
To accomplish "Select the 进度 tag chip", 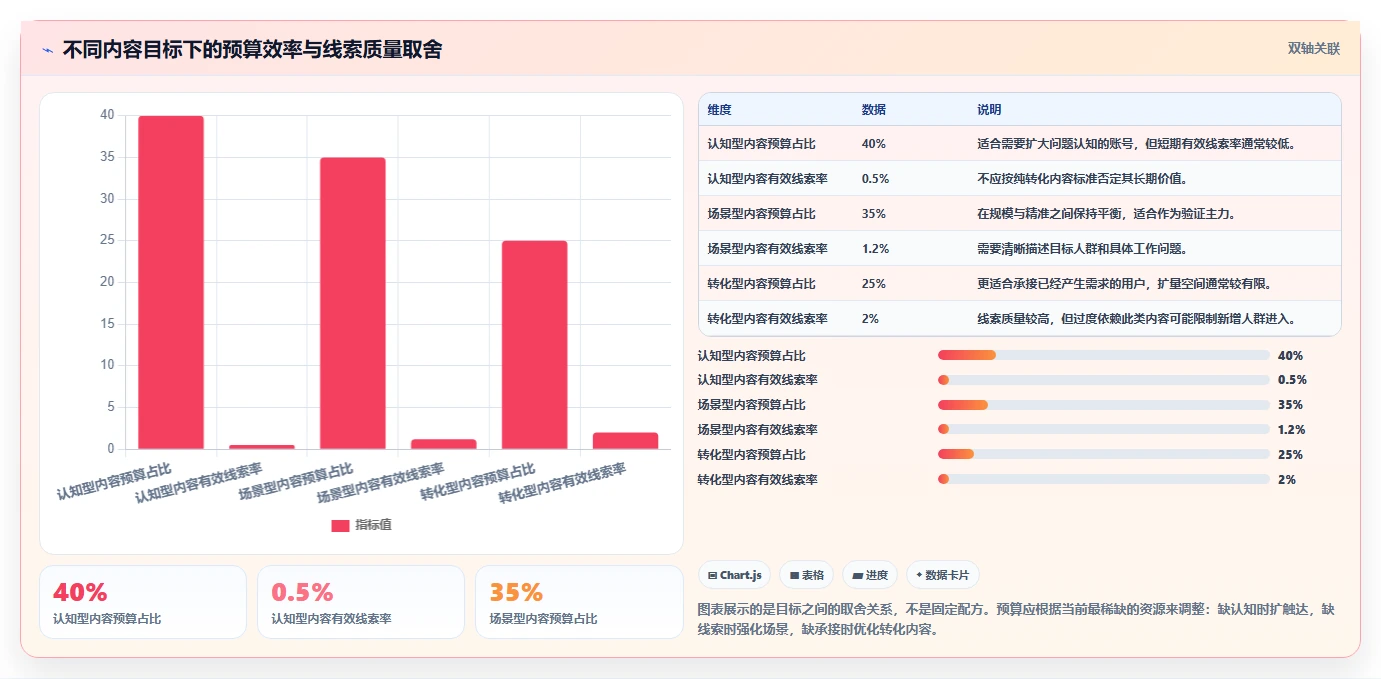I will [x=870, y=575].
